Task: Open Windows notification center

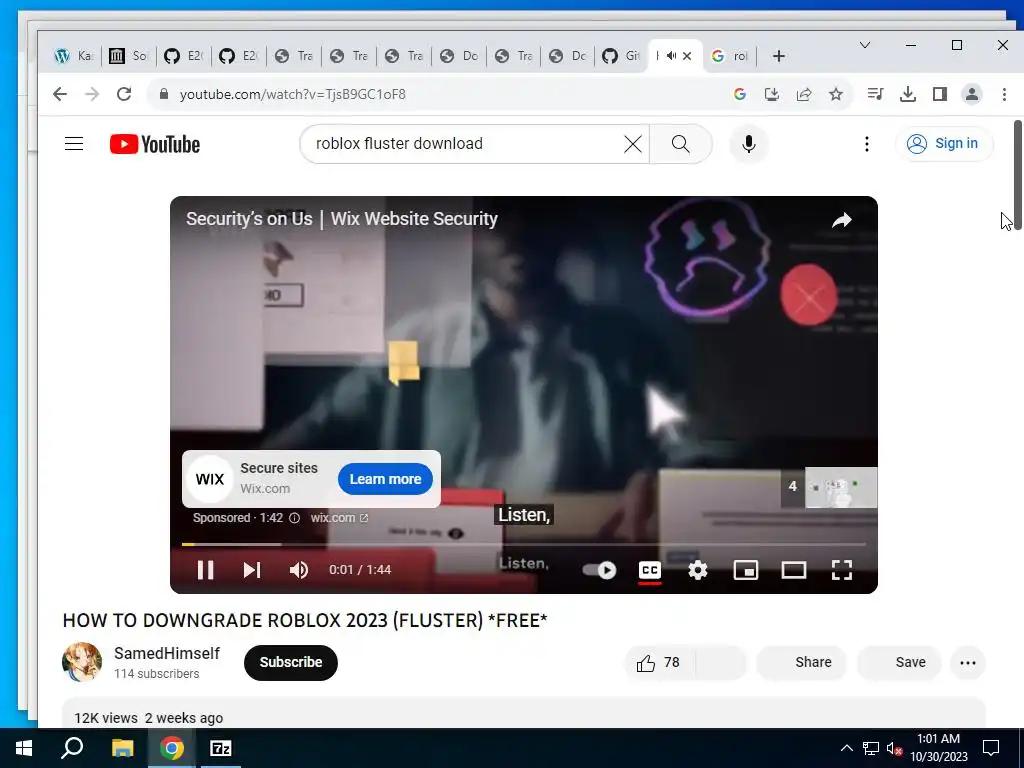Action: (991, 748)
